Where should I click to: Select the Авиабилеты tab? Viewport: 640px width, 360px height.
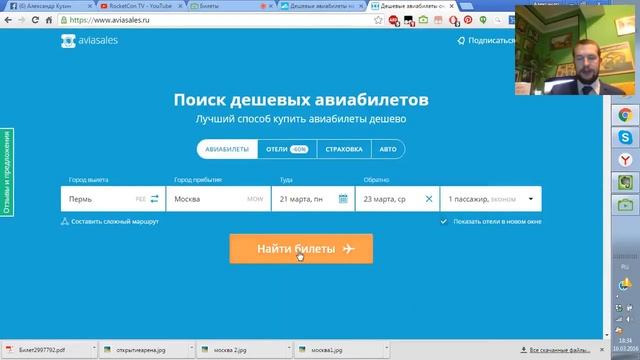pyautogui.click(x=227, y=149)
